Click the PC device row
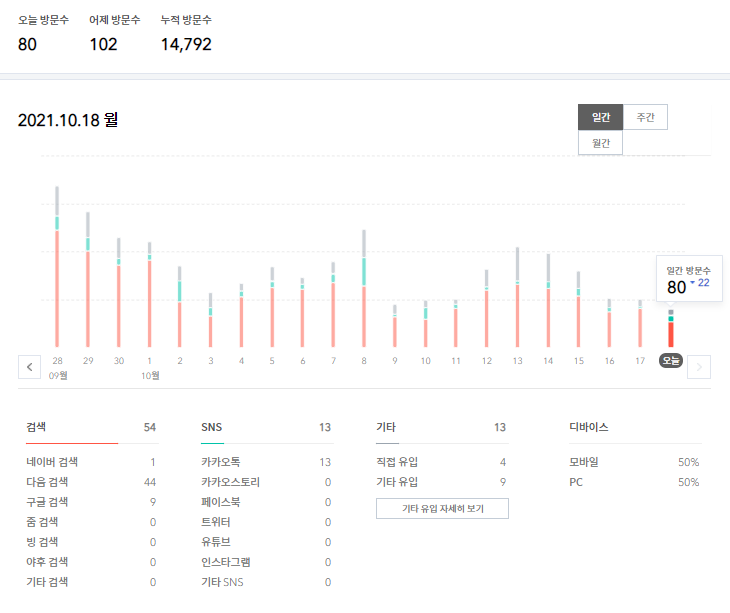This screenshot has width=730, height=613. point(635,482)
